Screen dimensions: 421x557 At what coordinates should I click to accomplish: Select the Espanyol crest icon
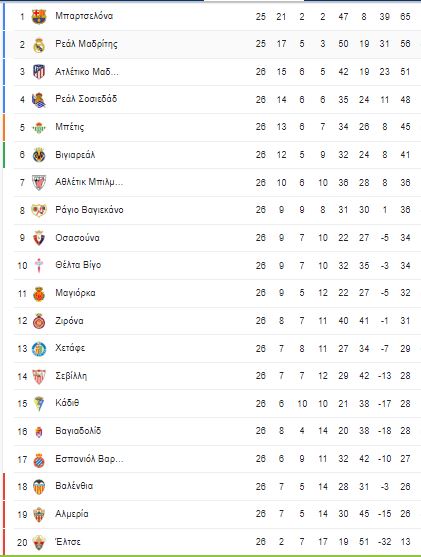(x=39, y=460)
